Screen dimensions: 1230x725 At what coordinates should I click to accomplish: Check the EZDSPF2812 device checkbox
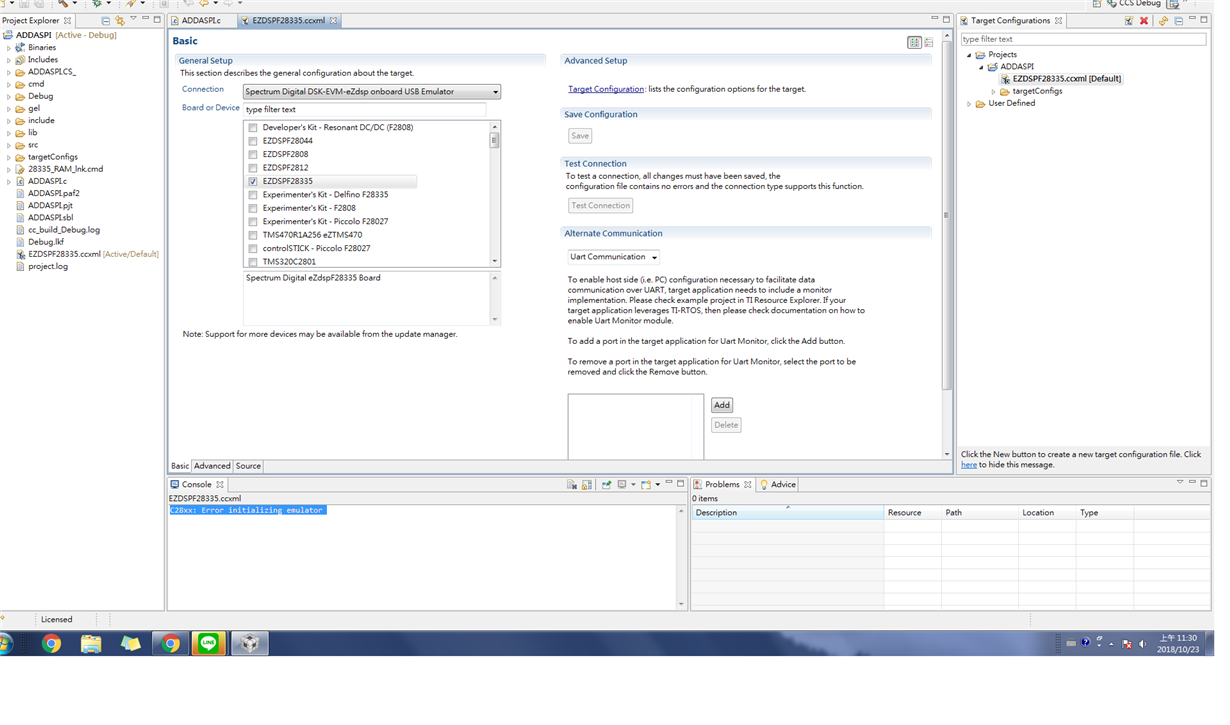[253, 167]
